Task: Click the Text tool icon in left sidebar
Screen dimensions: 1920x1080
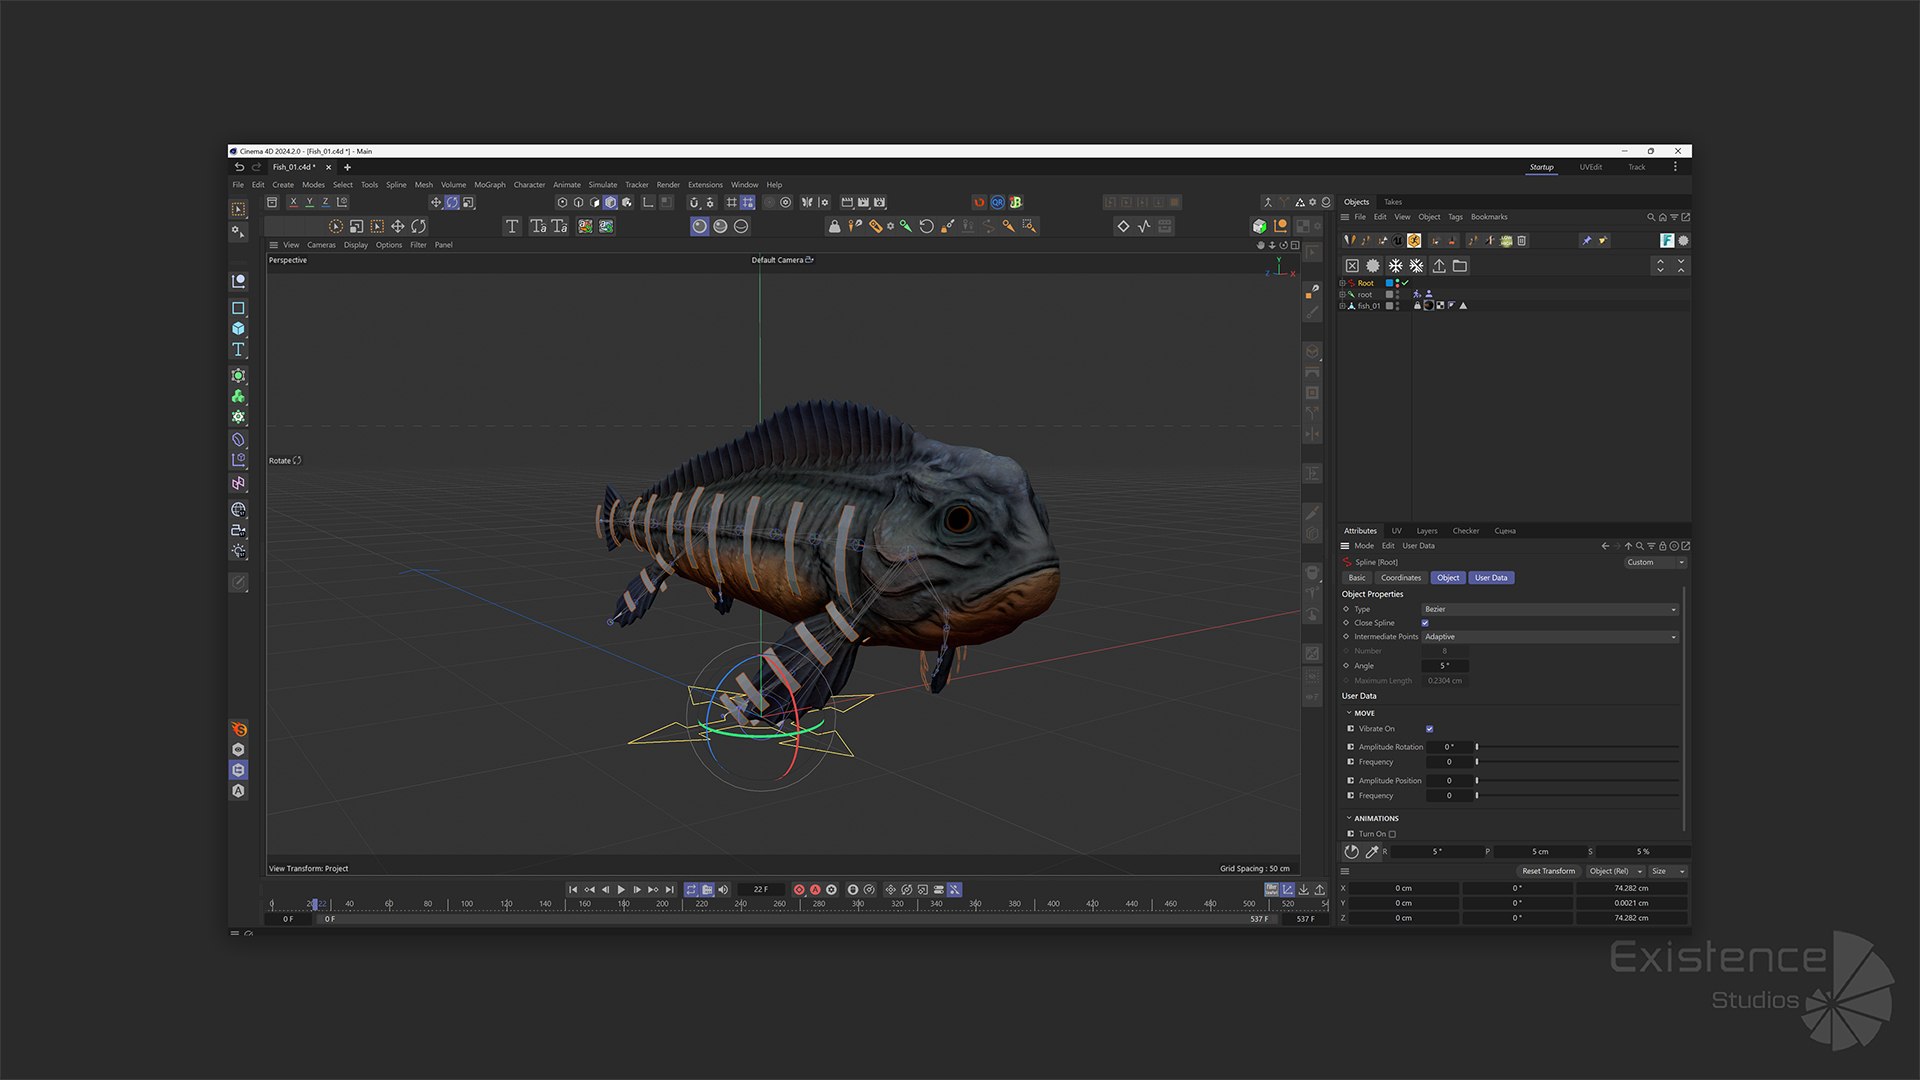Action: 238,349
